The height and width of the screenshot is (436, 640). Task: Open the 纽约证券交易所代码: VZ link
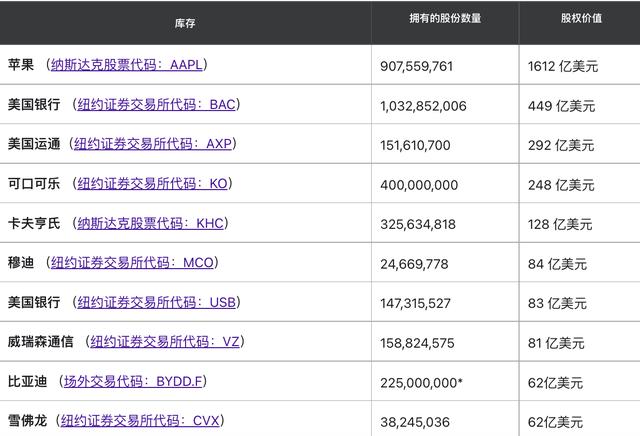[165, 341]
